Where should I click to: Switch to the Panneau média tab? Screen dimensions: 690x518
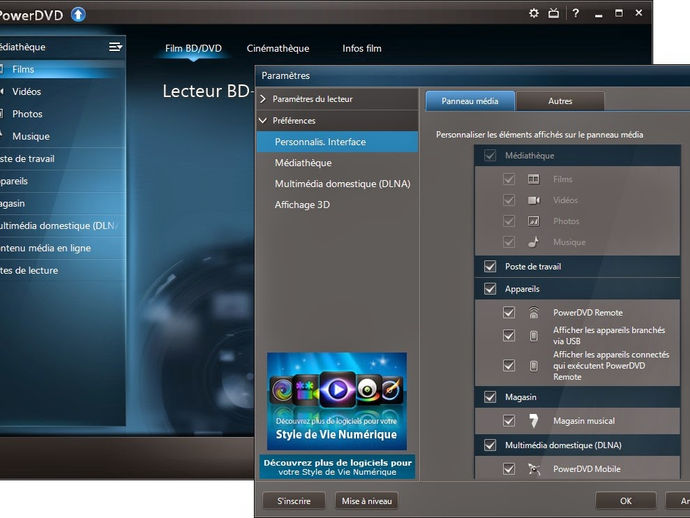coord(470,101)
